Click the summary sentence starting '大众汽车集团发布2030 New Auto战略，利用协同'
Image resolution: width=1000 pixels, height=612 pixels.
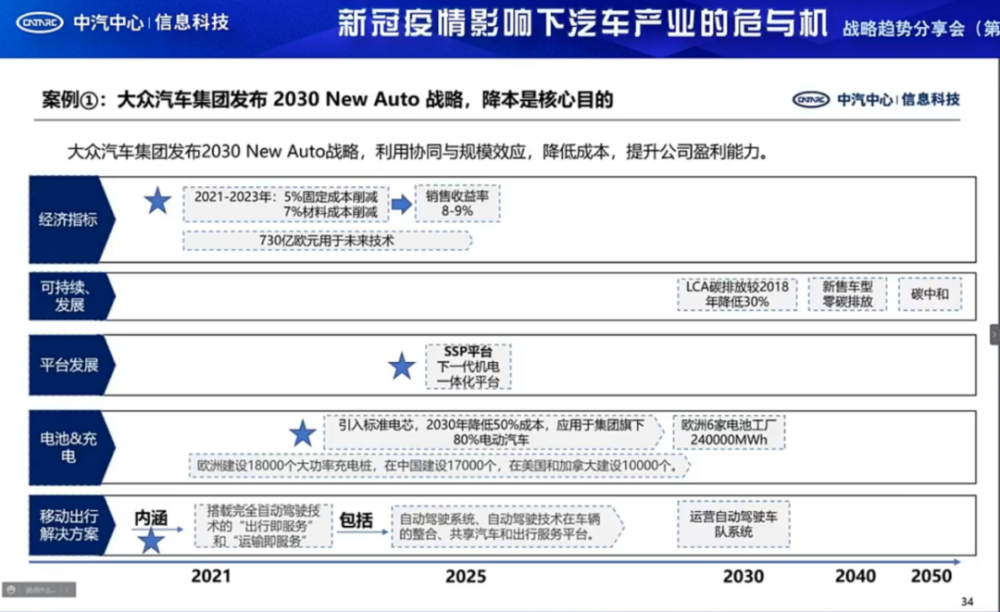click(x=417, y=152)
